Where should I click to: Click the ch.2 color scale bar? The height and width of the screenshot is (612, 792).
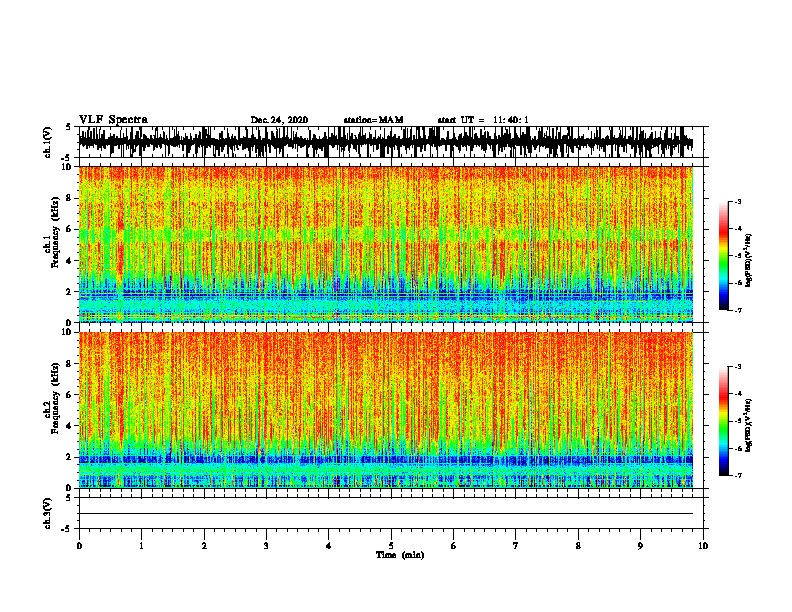point(724,421)
